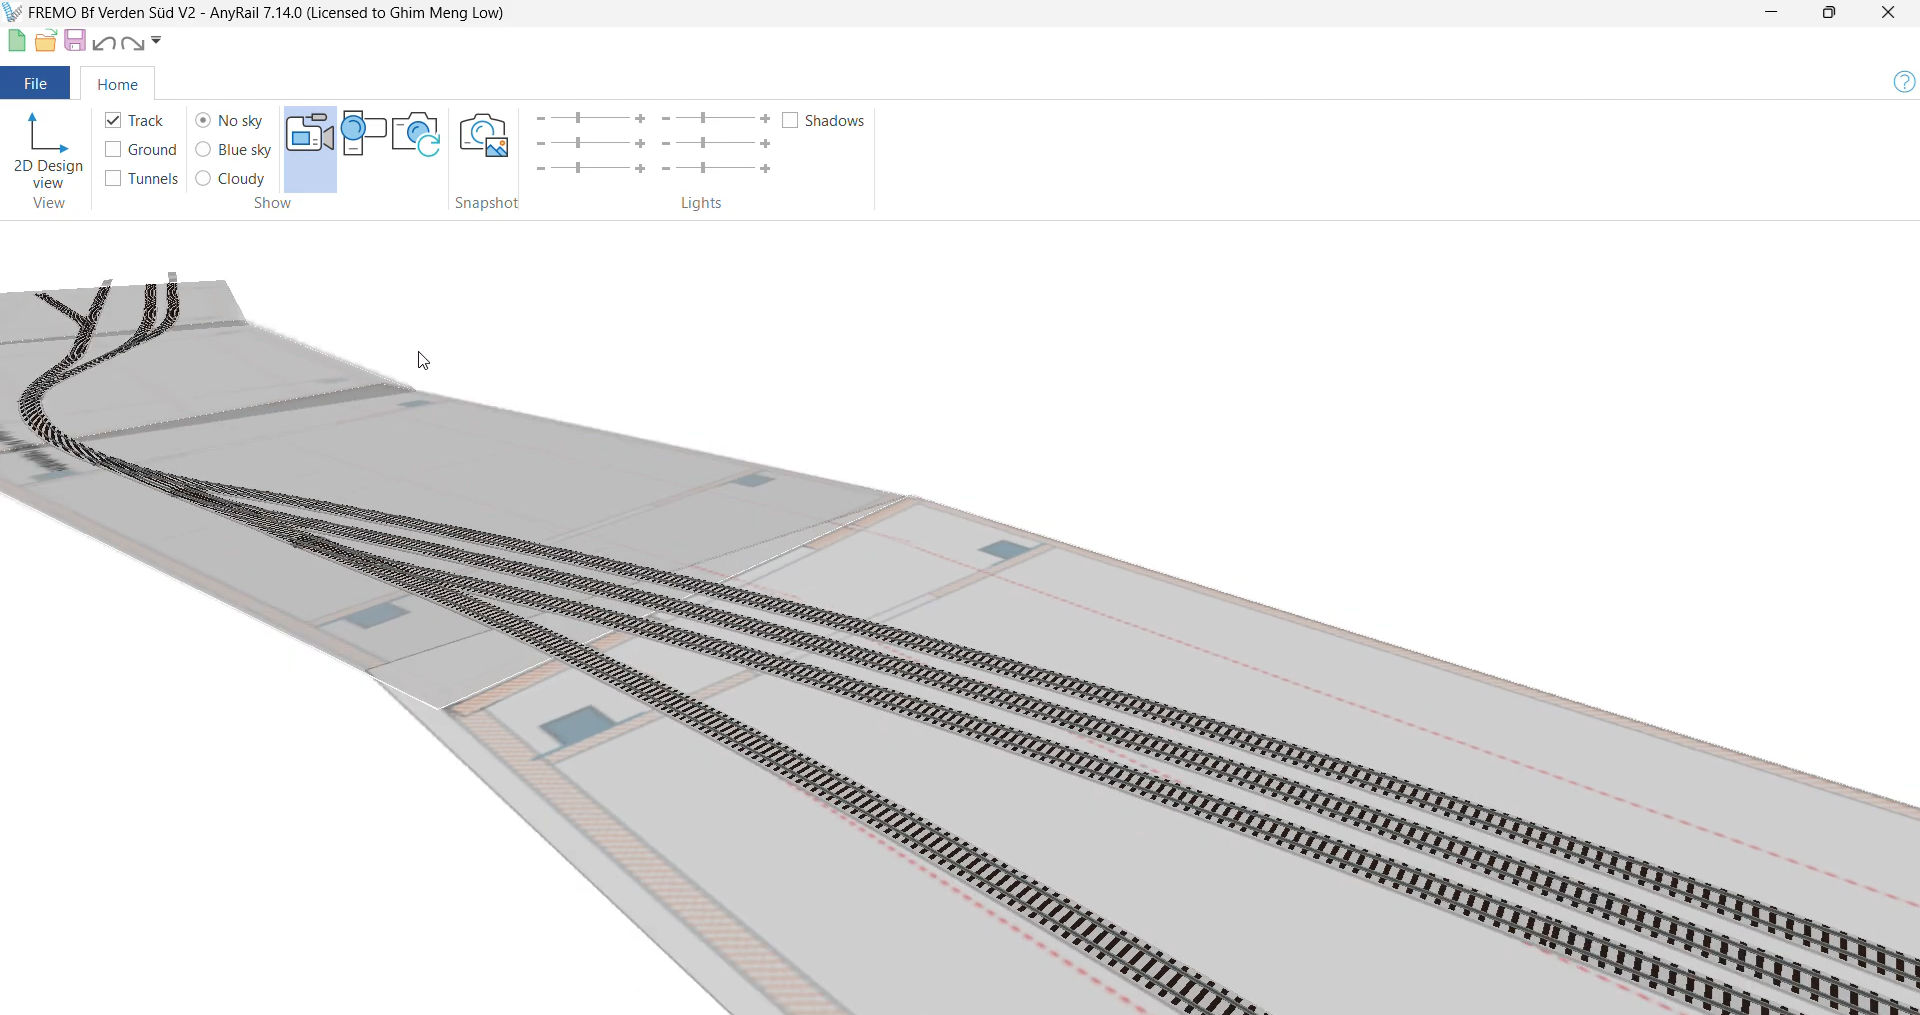Enable the Shadows checkbox
The width and height of the screenshot is (1920, 1015).
[x=791, y=120]
